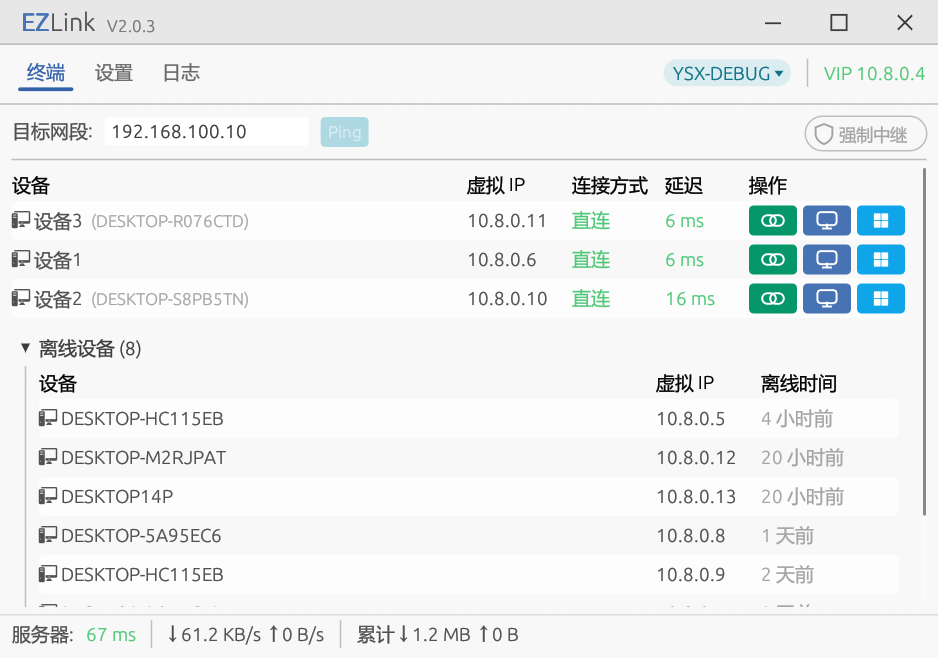Click the 累计 1.2 MB total traffic
The width and height of the screenshot is (938, 658).
tap(414, 635)
